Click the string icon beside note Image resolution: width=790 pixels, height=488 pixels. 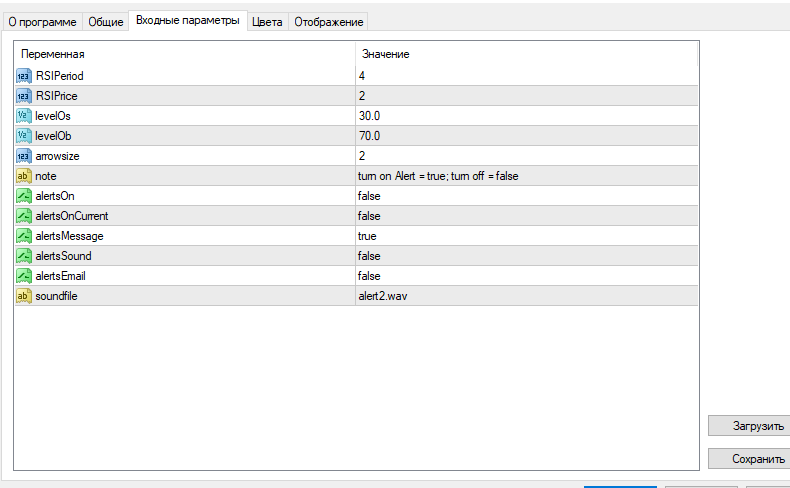pyautogui.click(x=24, y=176)
